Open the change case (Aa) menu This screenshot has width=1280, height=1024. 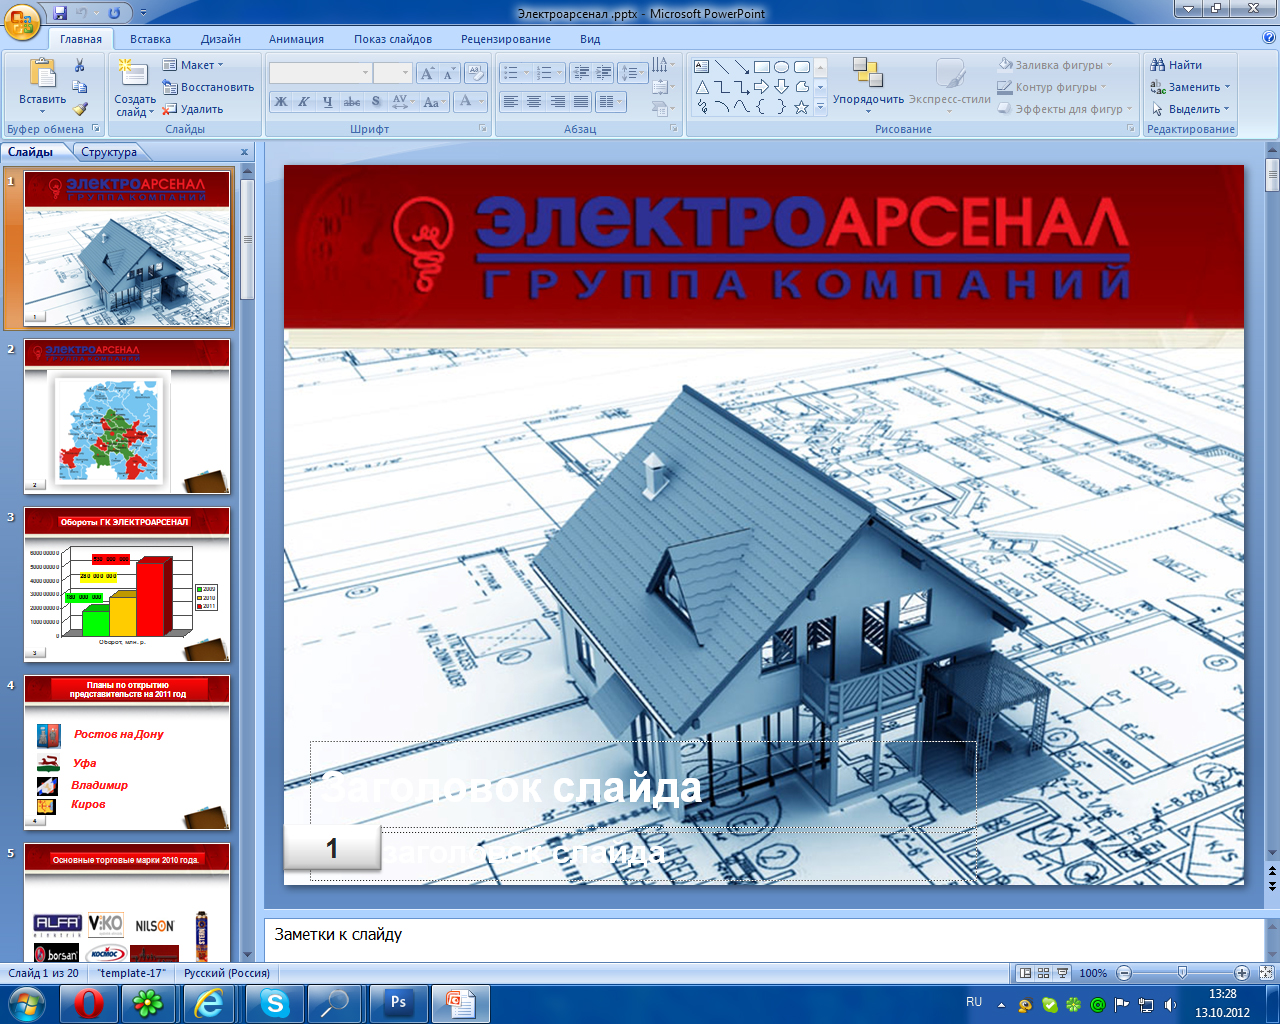pyautogui.click(x=433, y=101)
